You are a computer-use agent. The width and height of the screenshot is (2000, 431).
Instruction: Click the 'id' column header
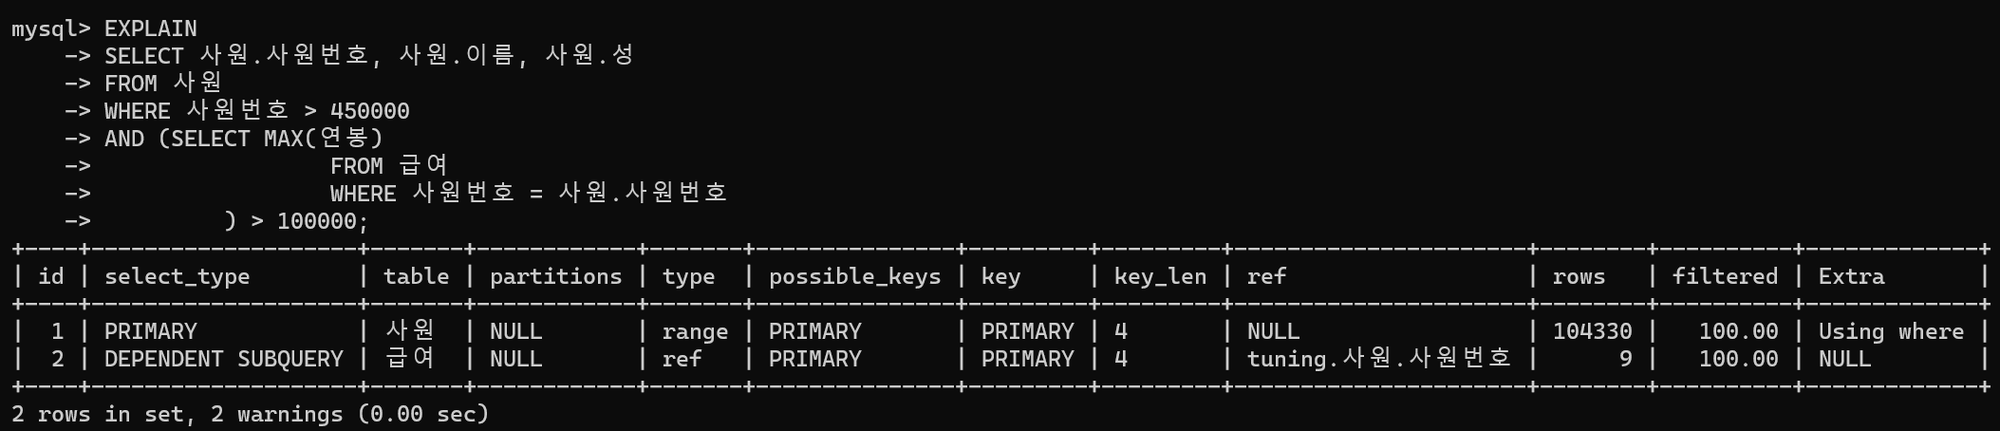click(50, 276)
